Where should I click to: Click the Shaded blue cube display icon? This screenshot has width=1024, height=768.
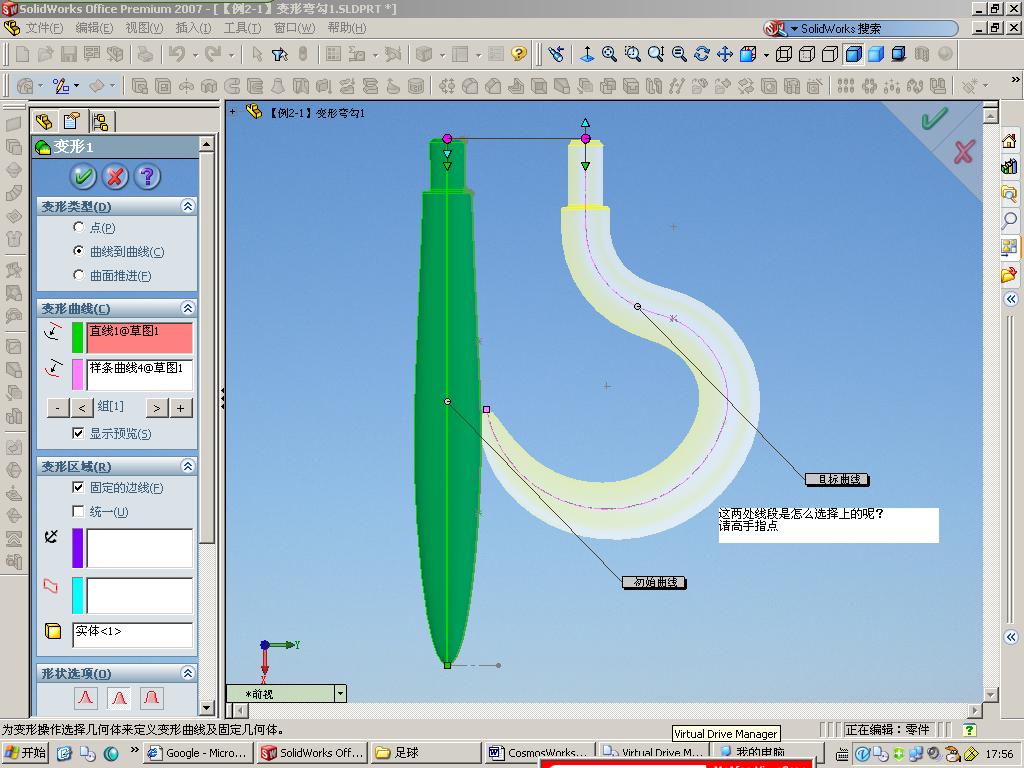pyautogui.click(x=876, y=54)
